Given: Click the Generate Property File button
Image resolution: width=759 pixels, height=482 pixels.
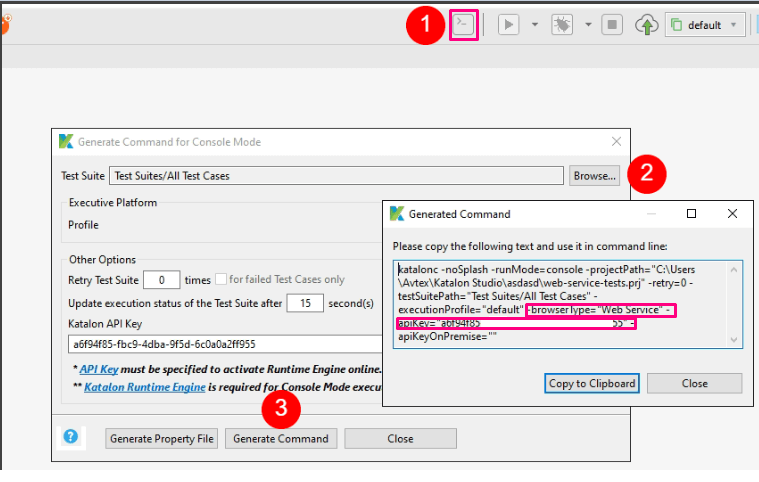Looking at the screenshot, I should (160, 438).
